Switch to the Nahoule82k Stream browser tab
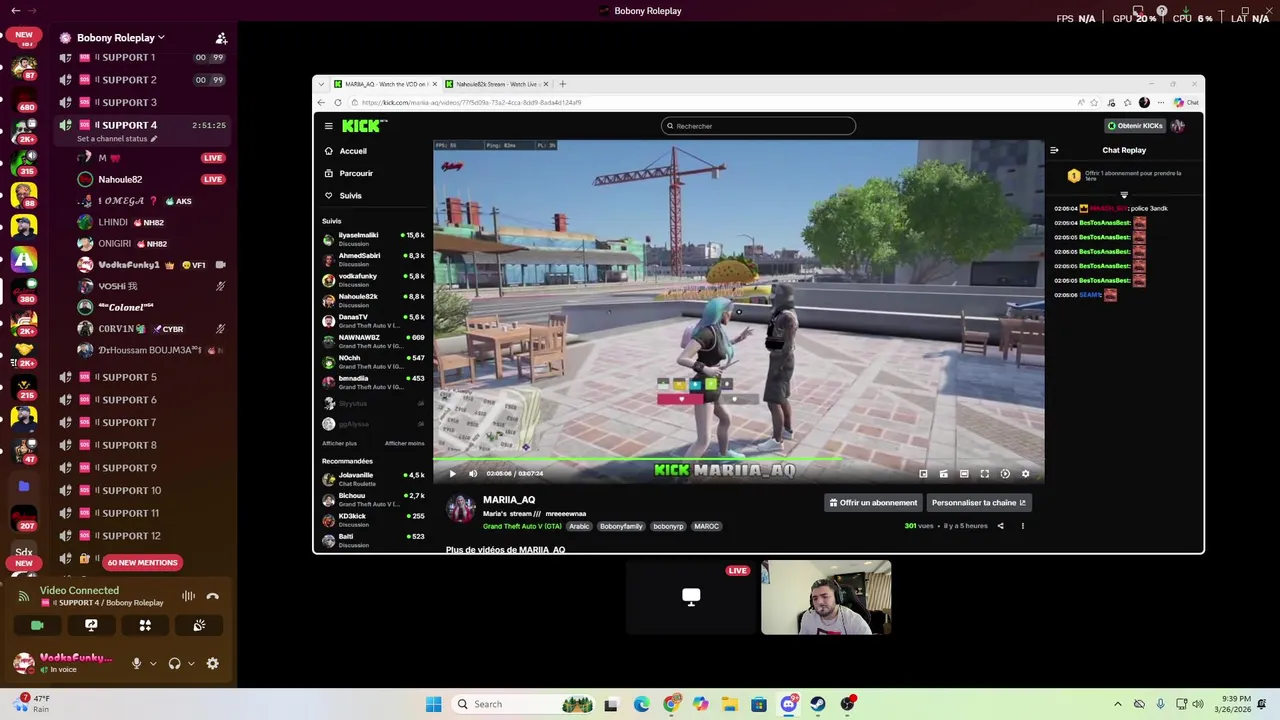Image resolution: width=1280 pixels, height=720 pixels. pyautogui.click(x=497, y=84)
